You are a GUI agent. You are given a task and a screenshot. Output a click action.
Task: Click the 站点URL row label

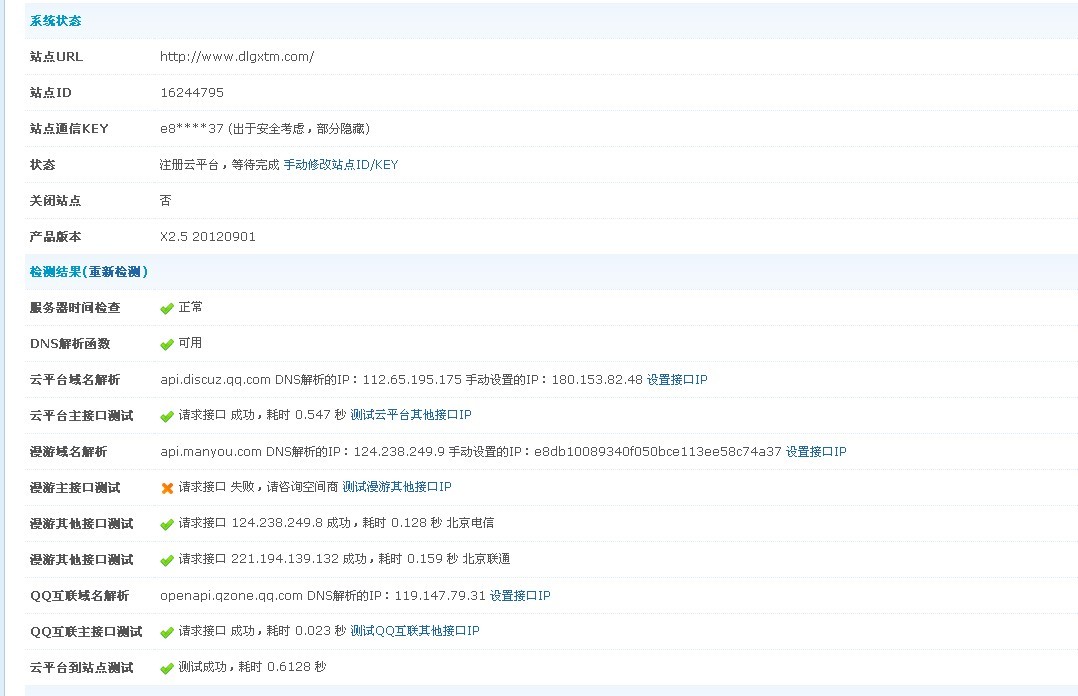(56, 56)
